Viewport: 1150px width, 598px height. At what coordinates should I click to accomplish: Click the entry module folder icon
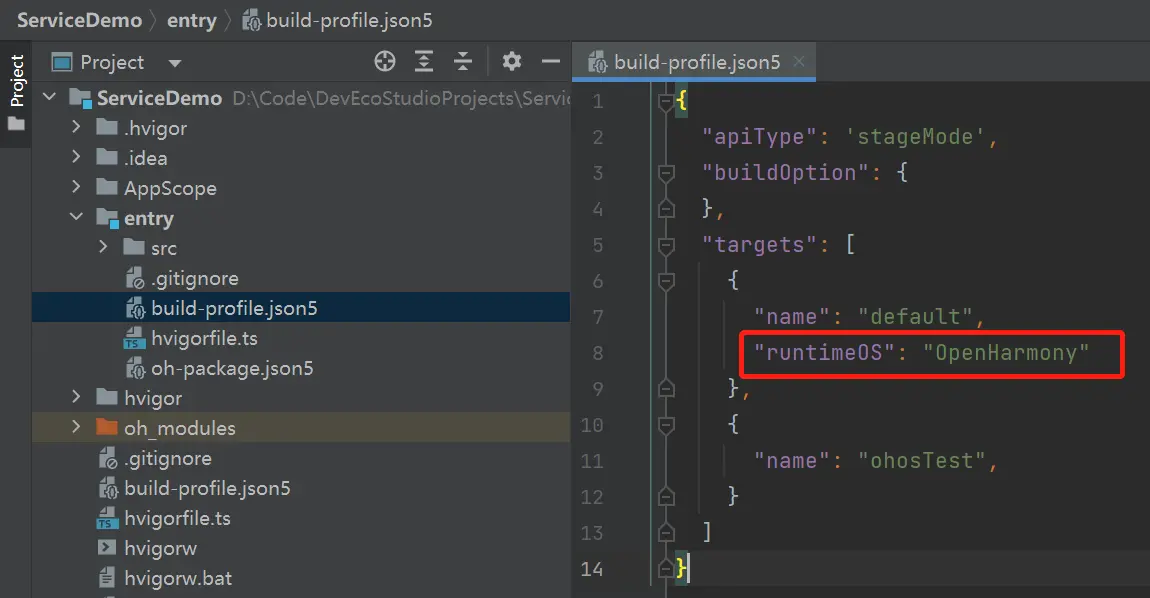tap(108, 219)
